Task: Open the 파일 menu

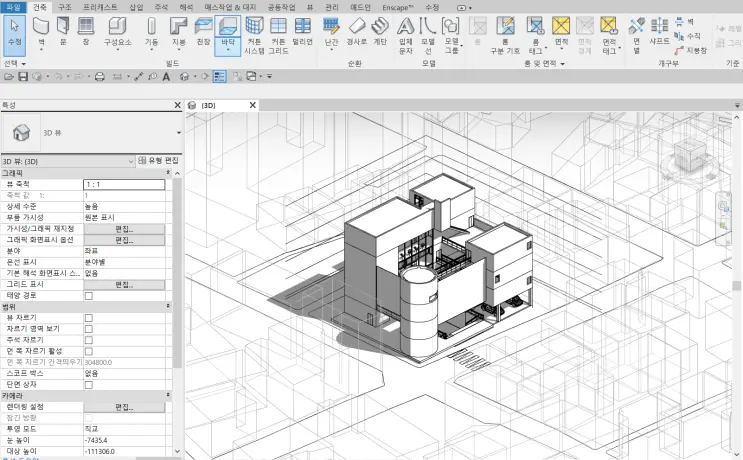Action: tap(13, 7)
